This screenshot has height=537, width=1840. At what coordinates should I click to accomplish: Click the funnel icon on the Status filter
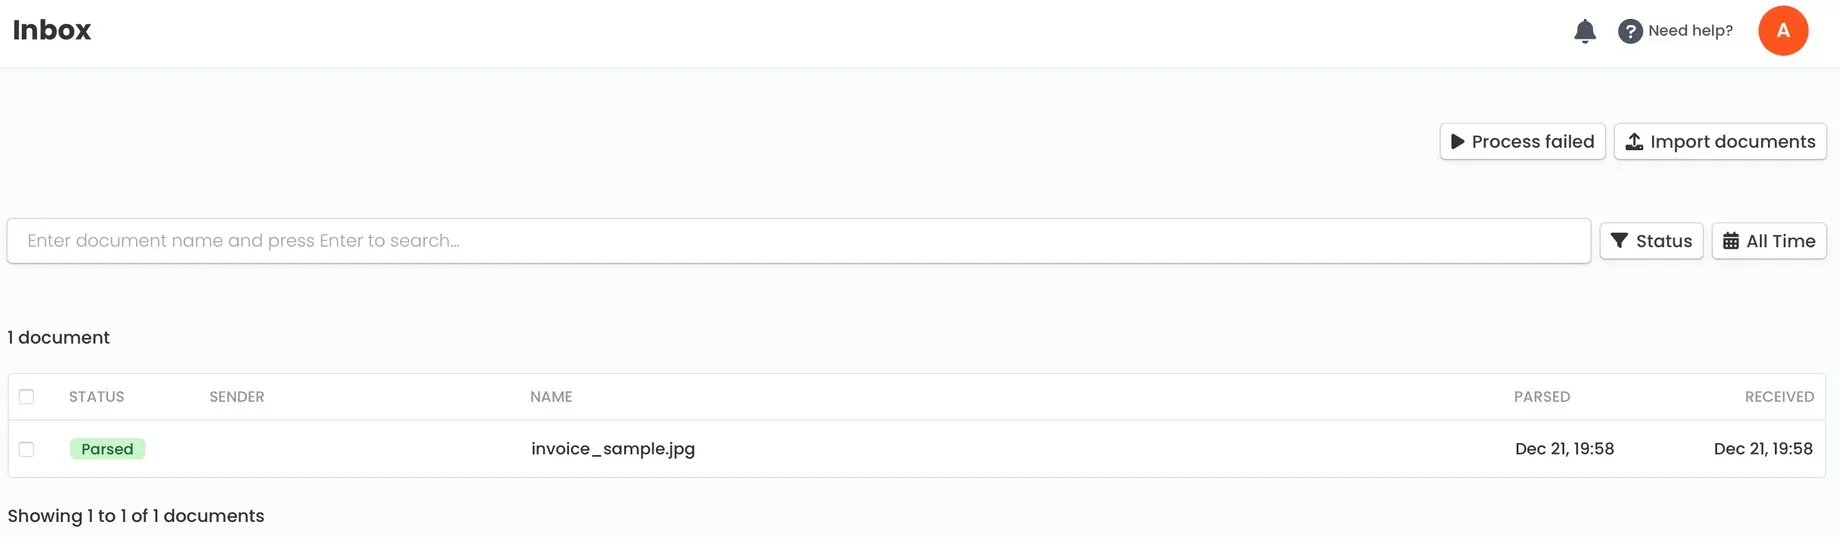(x=1619, y=241)
